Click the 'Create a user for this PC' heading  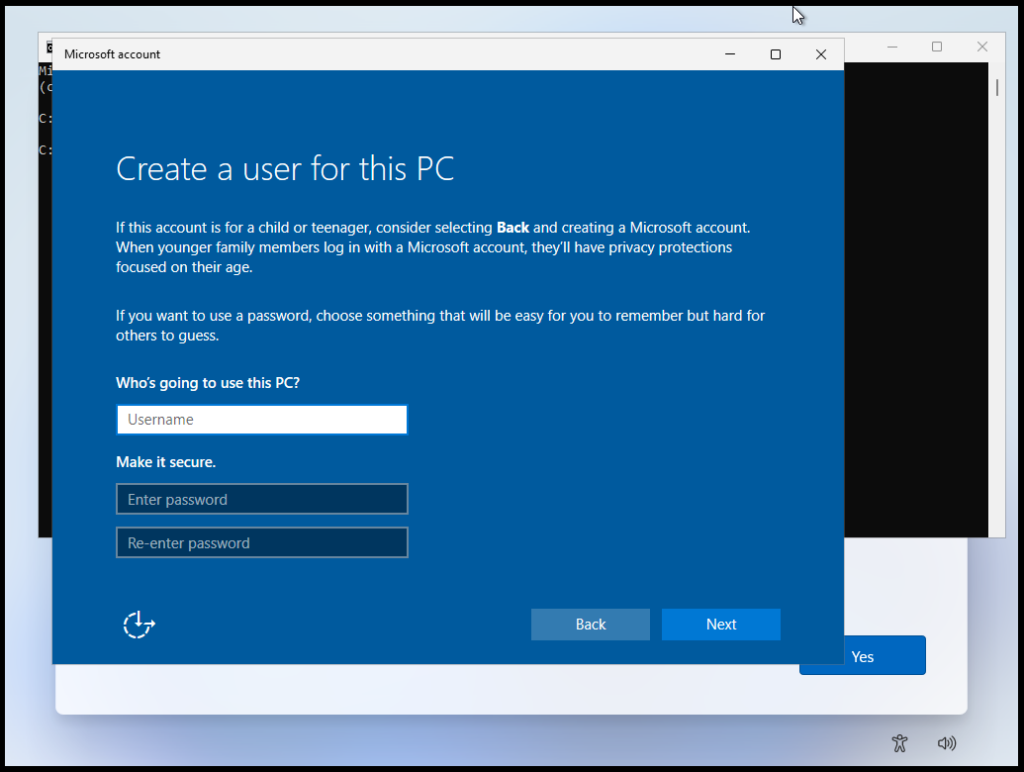coord(285,168)
